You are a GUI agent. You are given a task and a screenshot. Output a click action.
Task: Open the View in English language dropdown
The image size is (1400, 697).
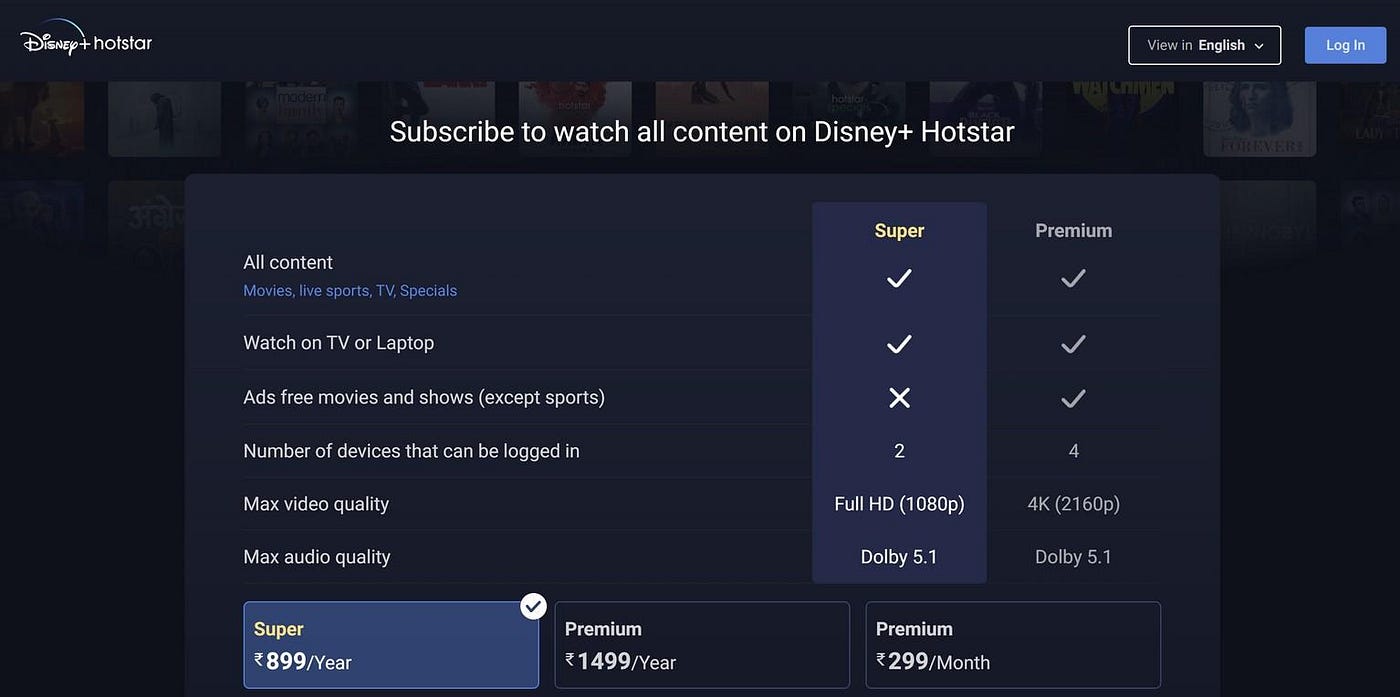click(x=1205, y=45)
